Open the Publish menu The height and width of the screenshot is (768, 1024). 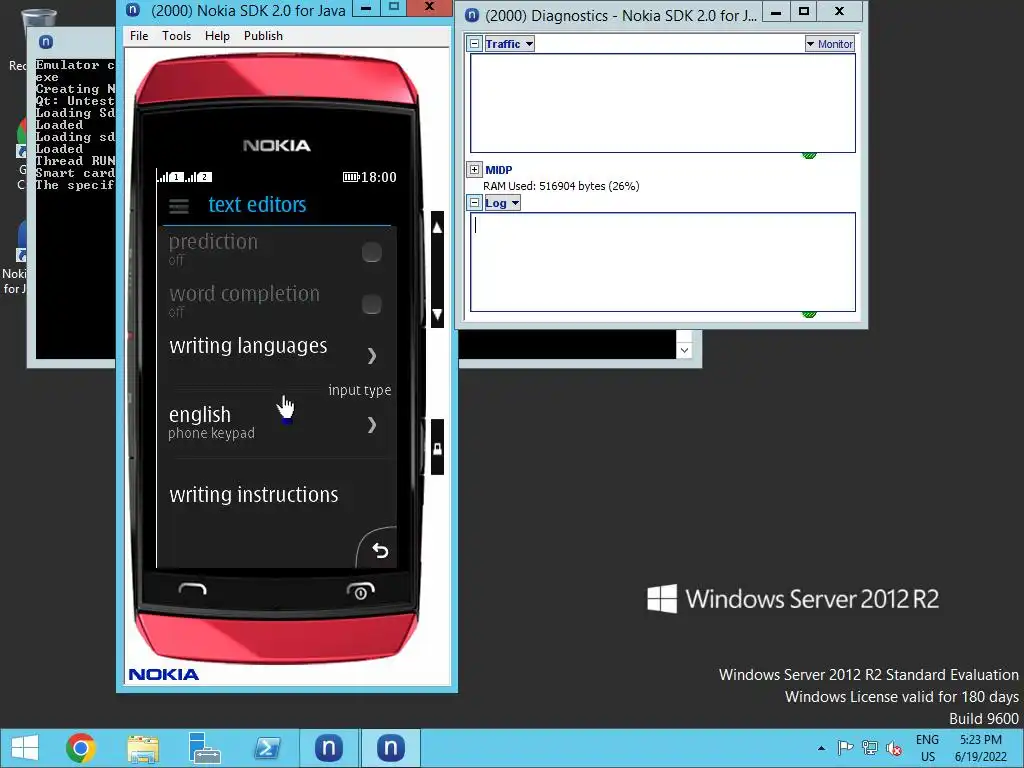(263, 36)
